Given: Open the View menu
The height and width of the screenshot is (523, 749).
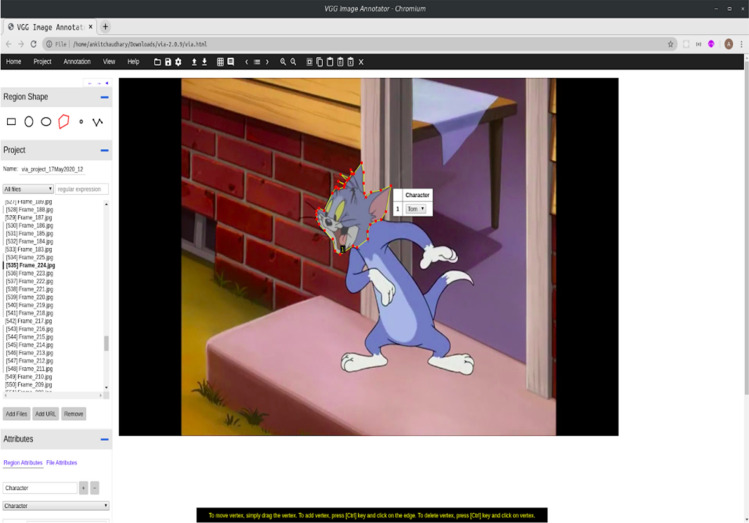Looking at the screenshot, I should click(109, 62).
